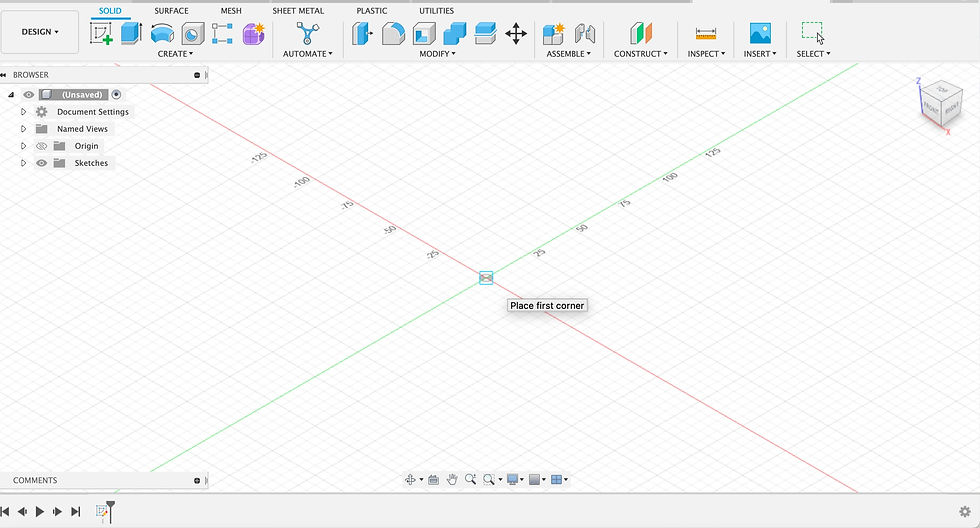Select the Rectangular Pattern tool
This screenshot has width=980, height=528.
point(222,33)
